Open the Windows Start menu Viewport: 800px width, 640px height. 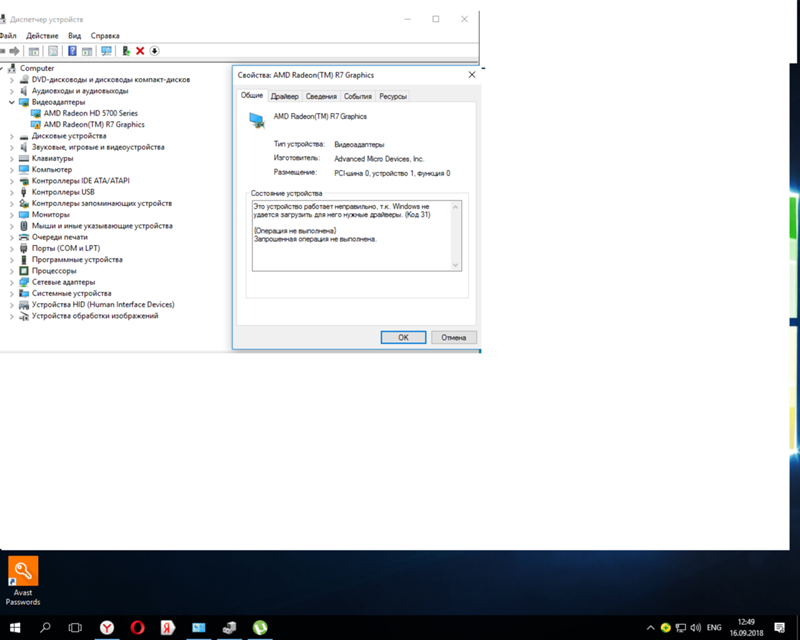[15, 627]
